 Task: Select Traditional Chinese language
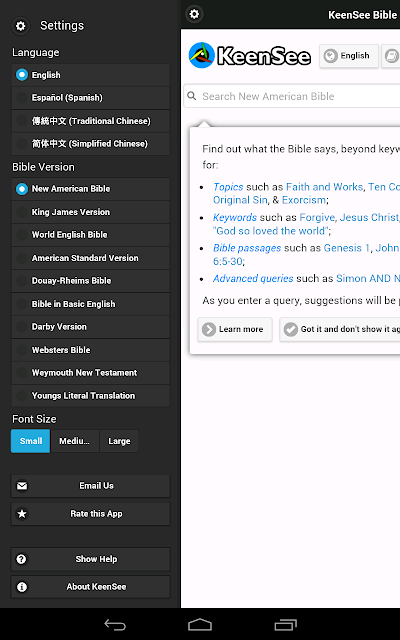tap(90, 121)
